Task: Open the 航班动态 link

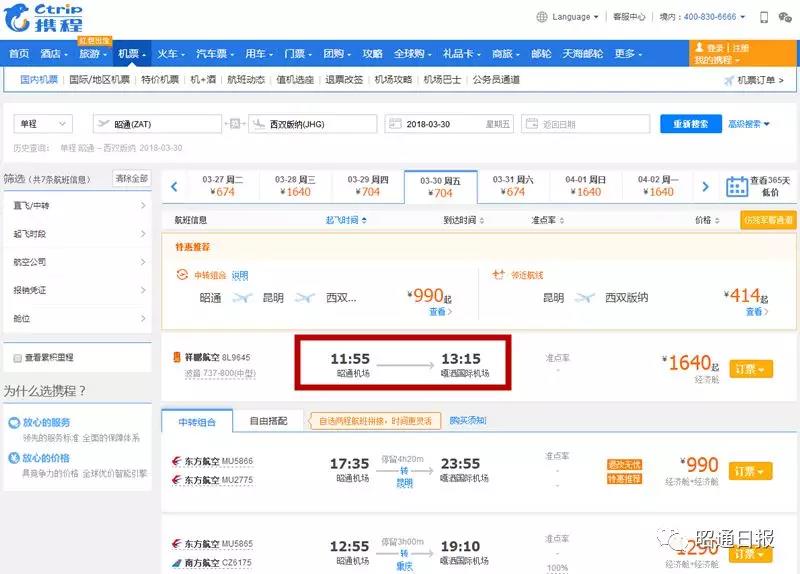Action: [x=246, y=80]
